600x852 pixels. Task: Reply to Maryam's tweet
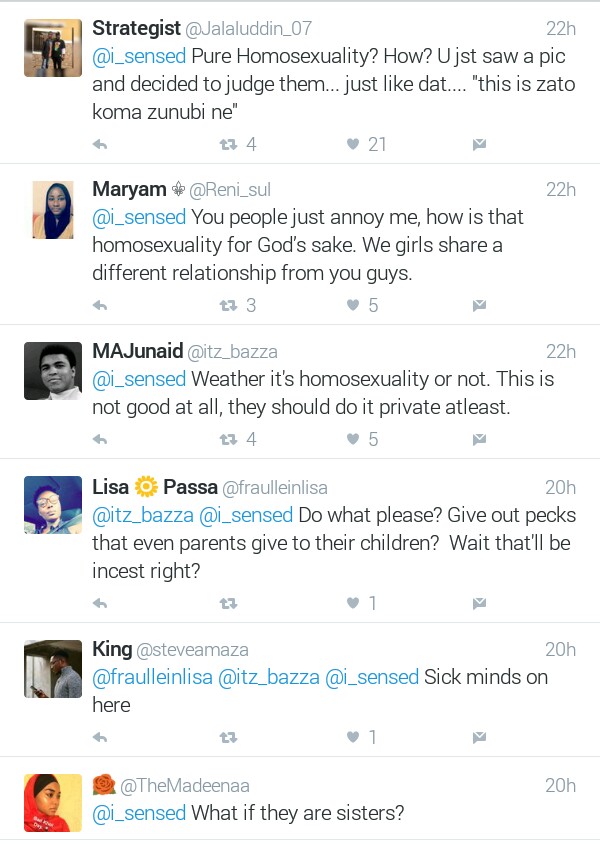coord(100,306)
